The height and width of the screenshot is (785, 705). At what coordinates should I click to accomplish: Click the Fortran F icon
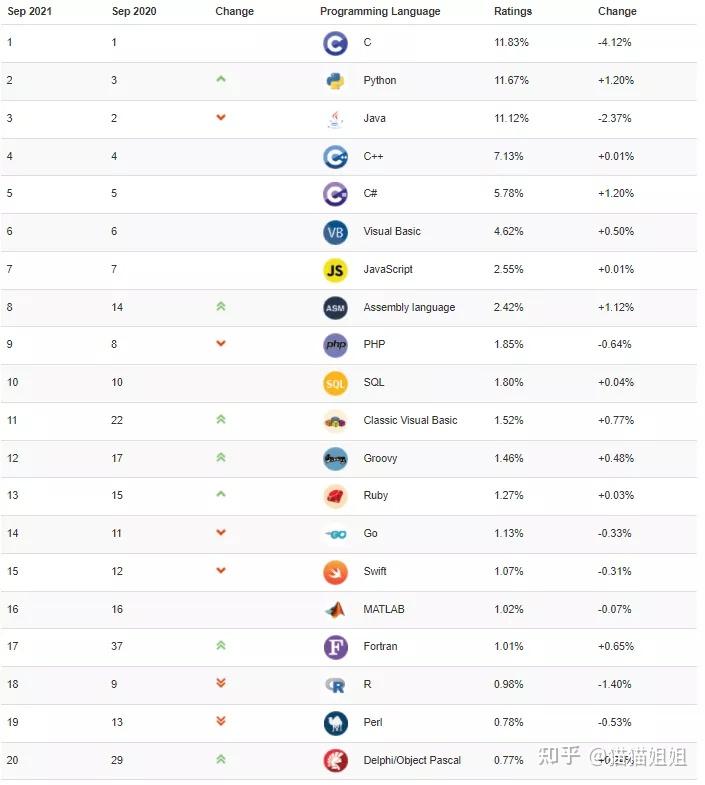point(335,647)
